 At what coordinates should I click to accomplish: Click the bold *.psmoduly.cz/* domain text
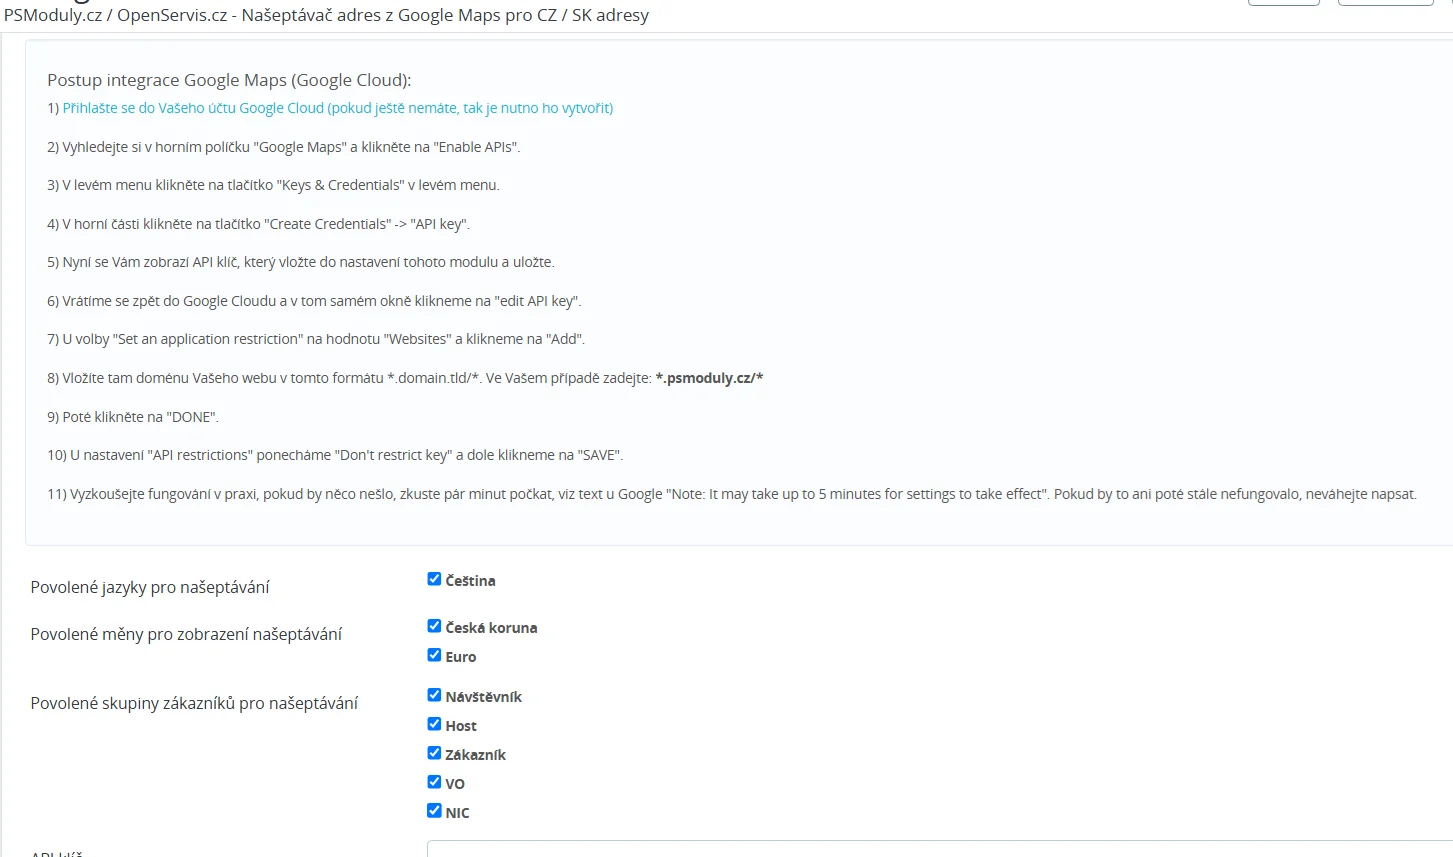coord(709,378)
